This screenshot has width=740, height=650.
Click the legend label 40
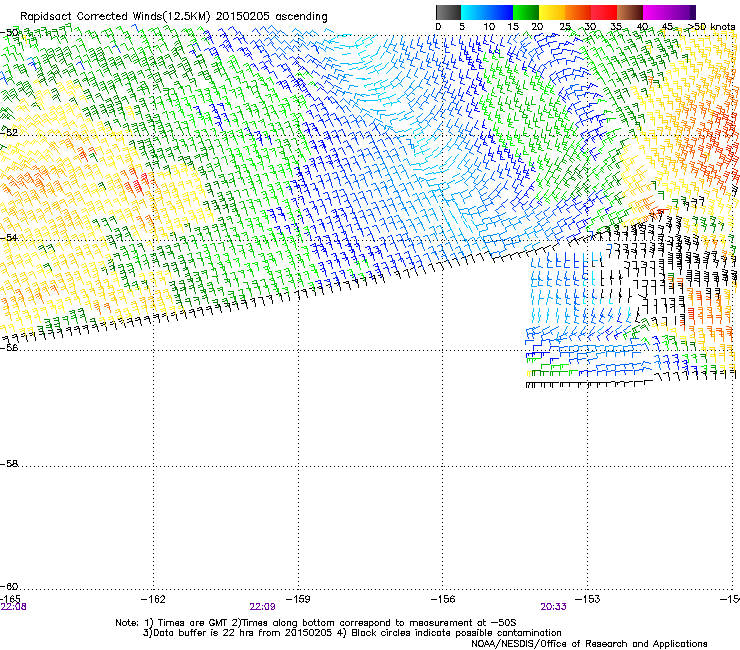tap(642, 27)
